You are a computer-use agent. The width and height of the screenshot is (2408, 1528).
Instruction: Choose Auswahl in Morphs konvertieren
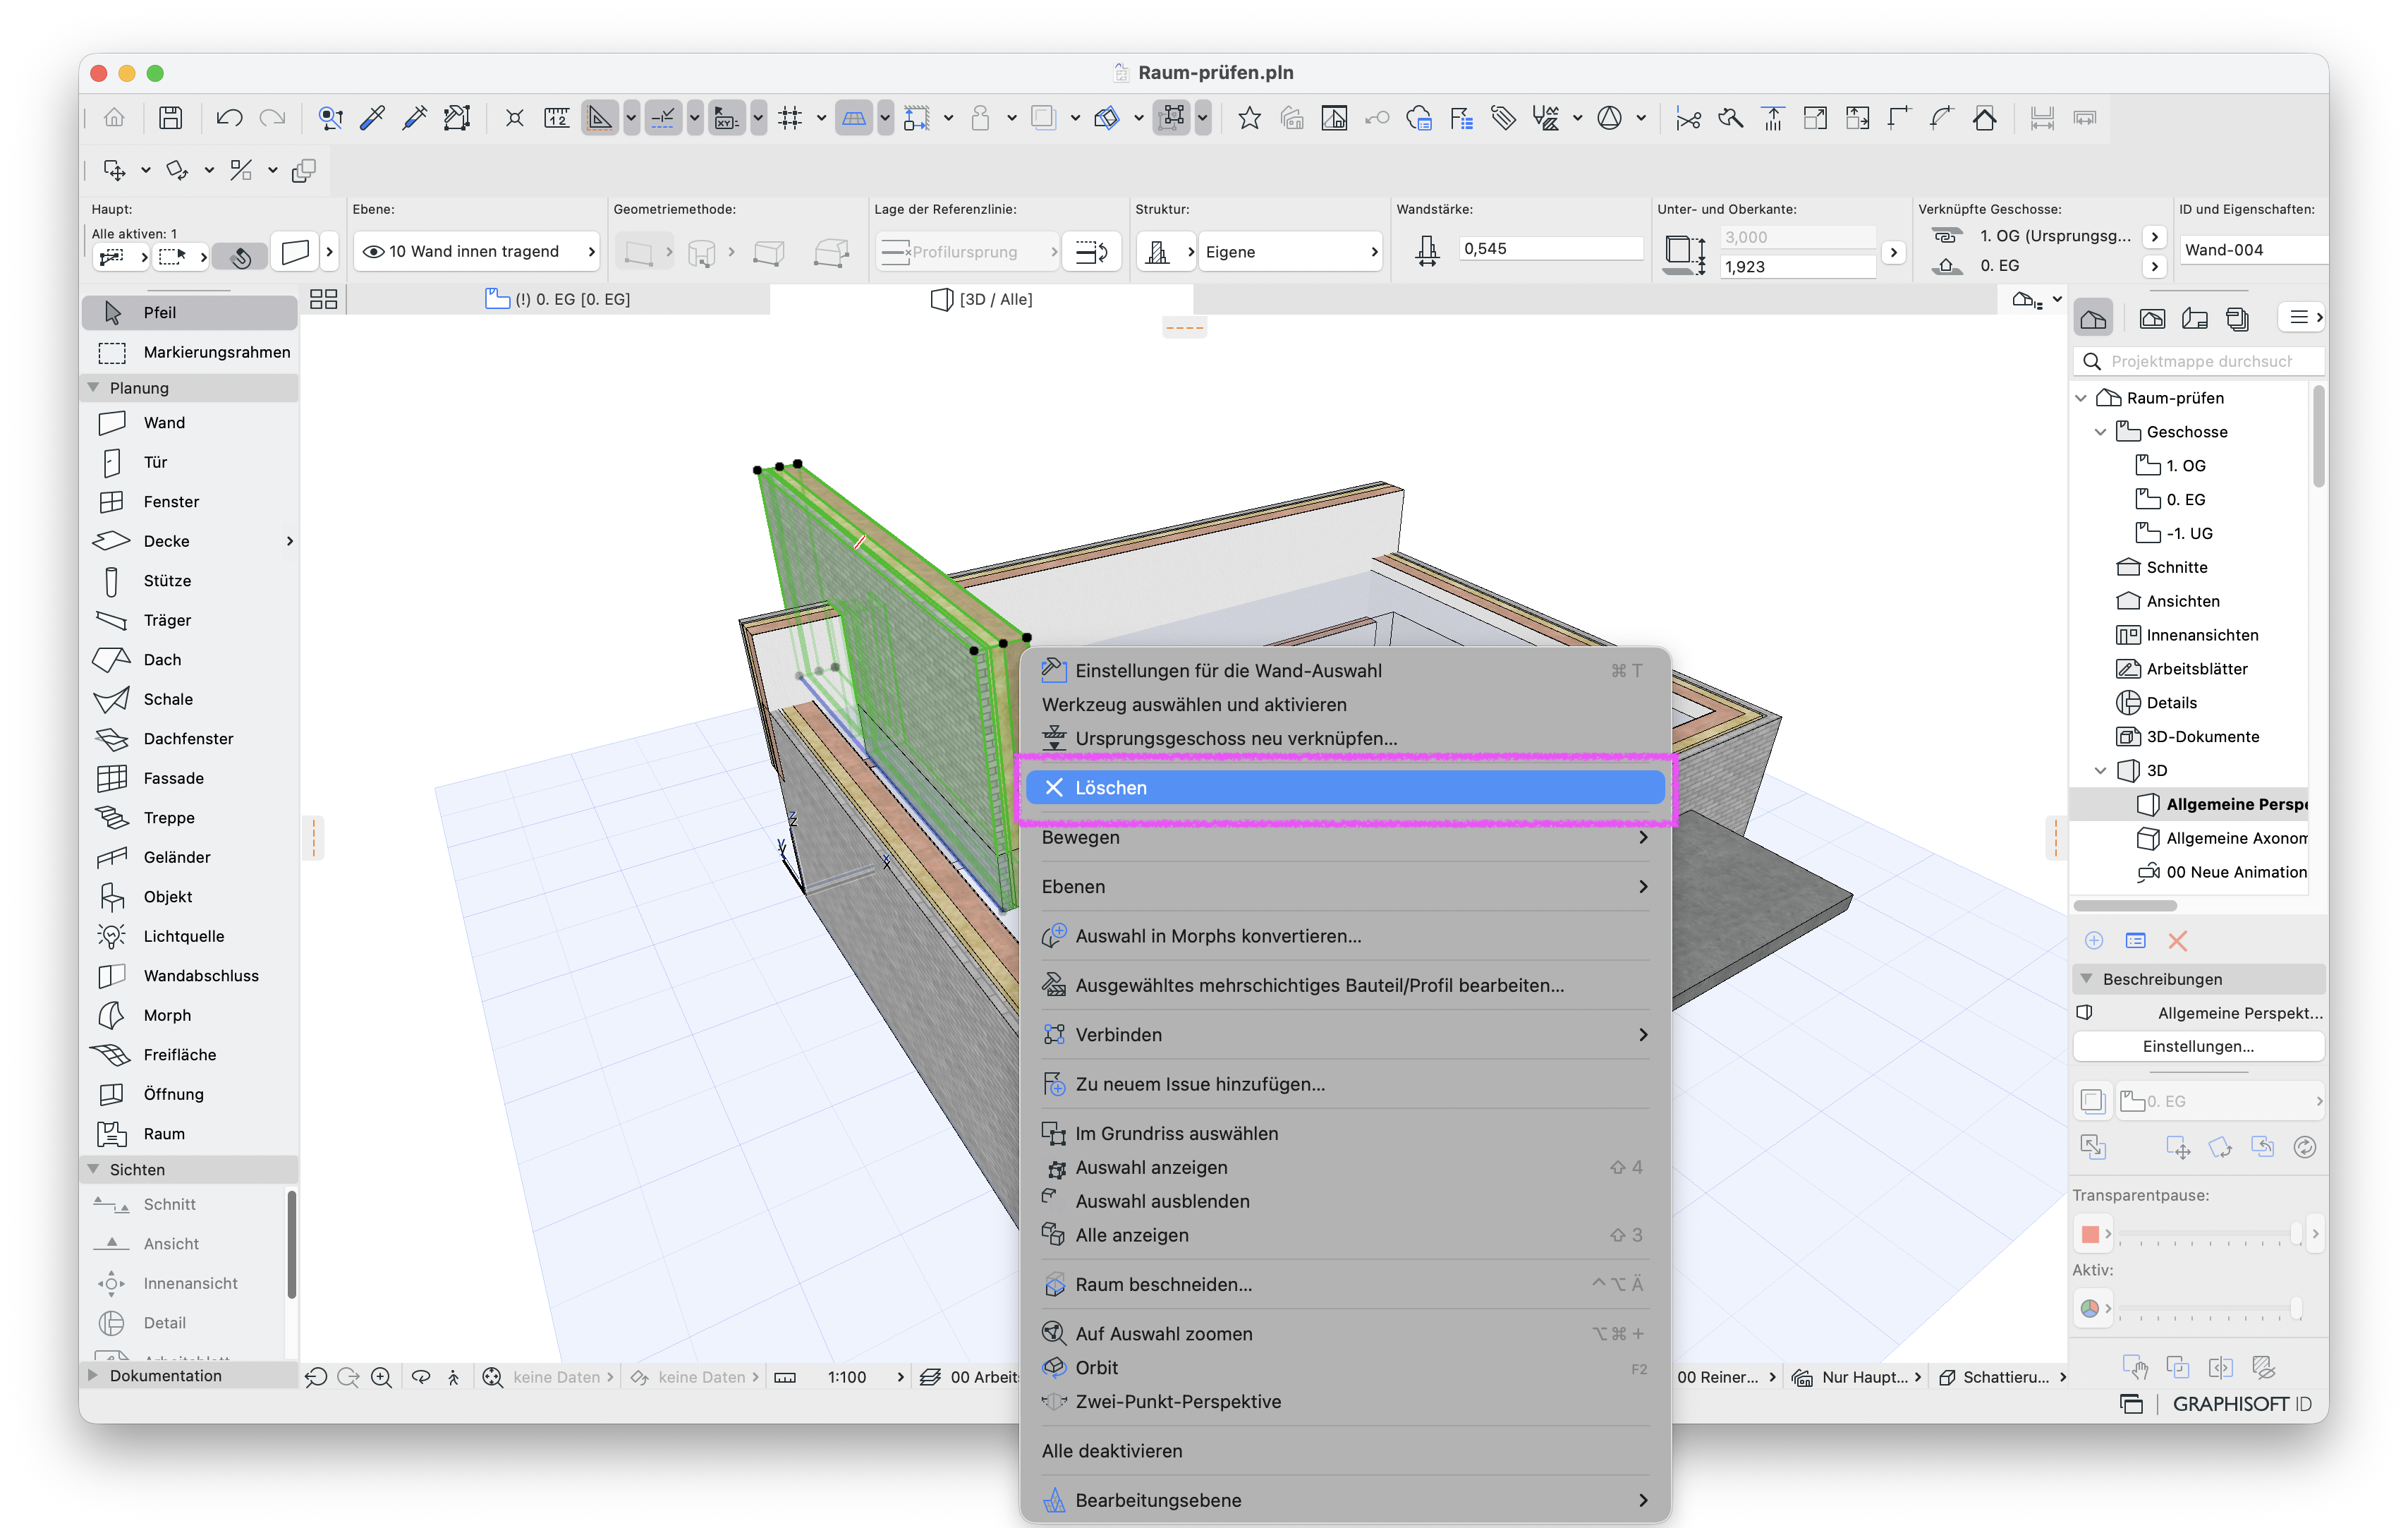[x=1345, y=936]
